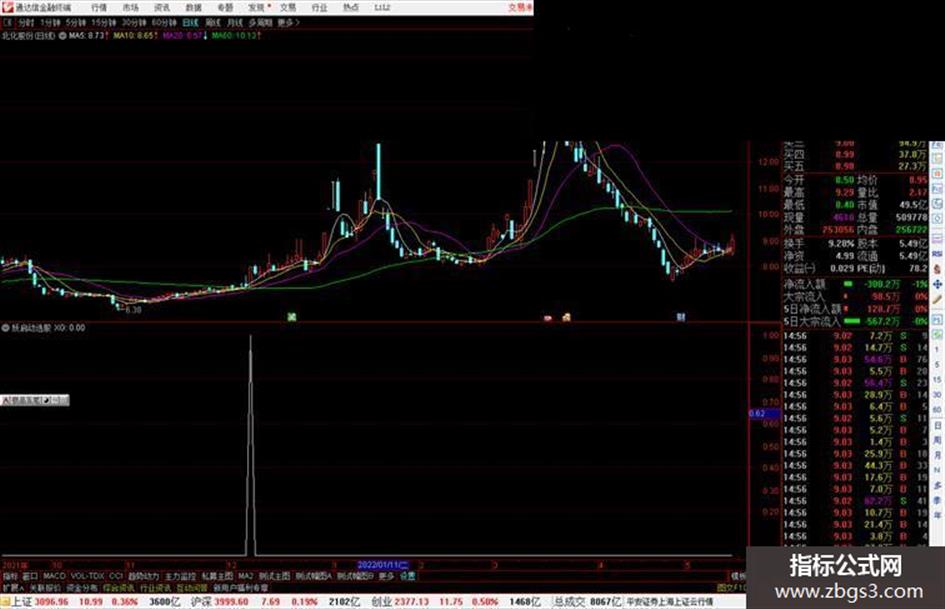The width and height of the screenshot is (945, 609).
Task: Select the MACD indicator tab
Action: click(54, 576)
